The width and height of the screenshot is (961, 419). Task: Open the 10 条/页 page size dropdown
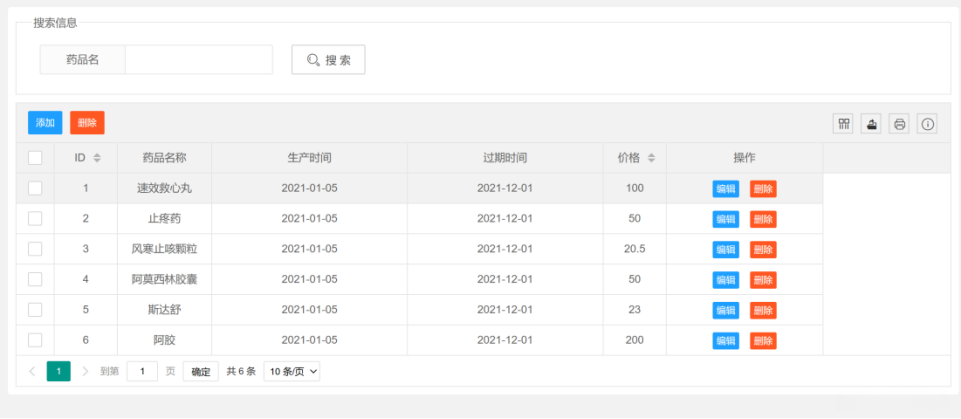pos(292,372)
